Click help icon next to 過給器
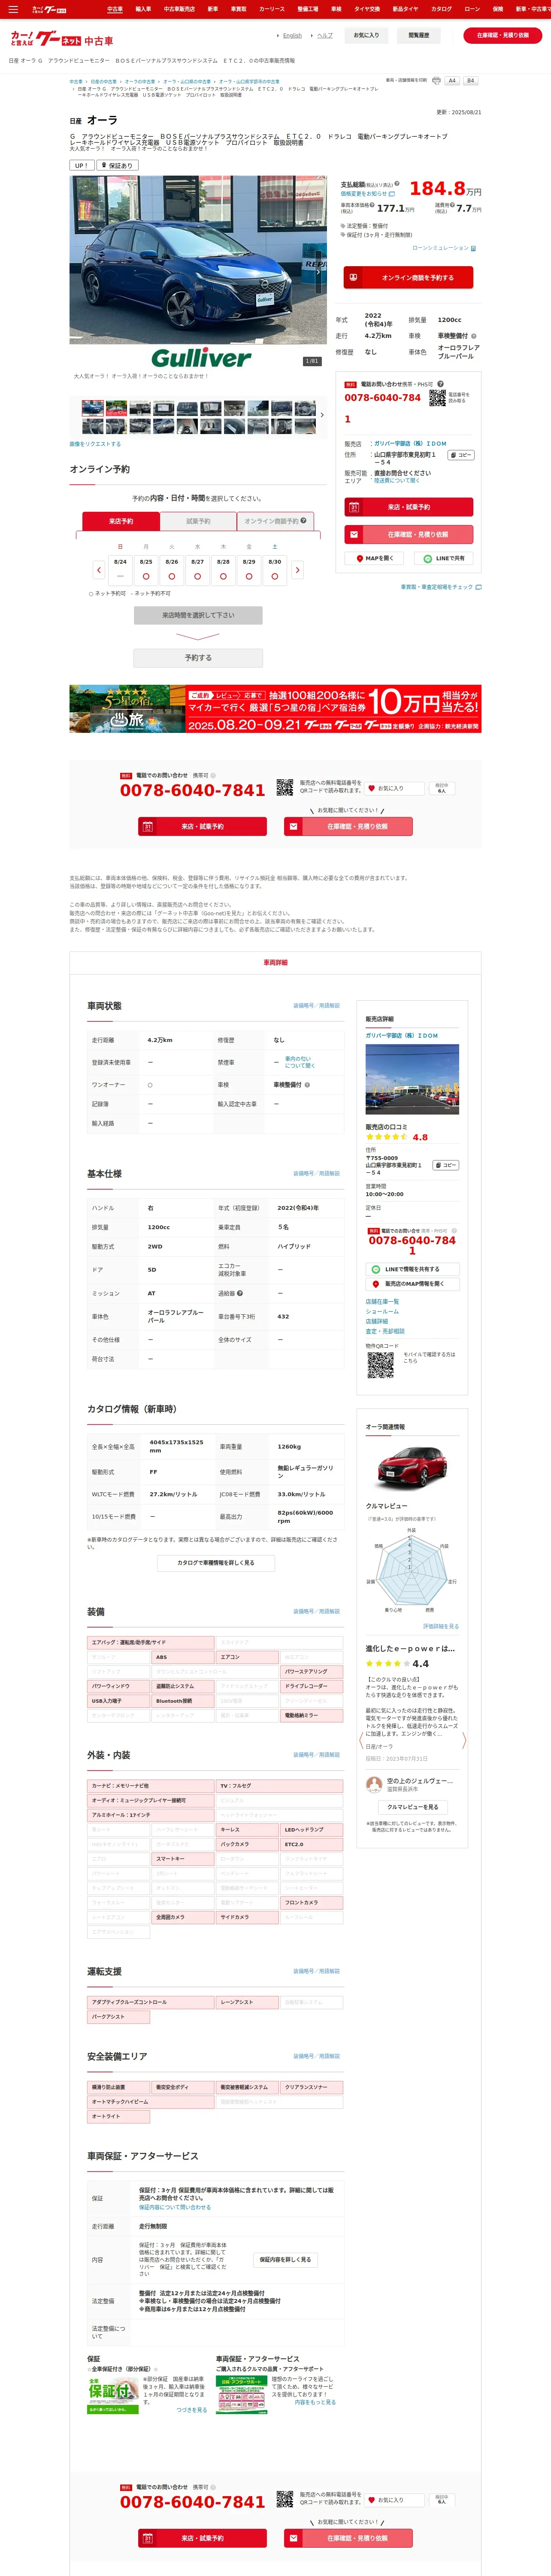551x2576 pixels. click(240, 1293)
